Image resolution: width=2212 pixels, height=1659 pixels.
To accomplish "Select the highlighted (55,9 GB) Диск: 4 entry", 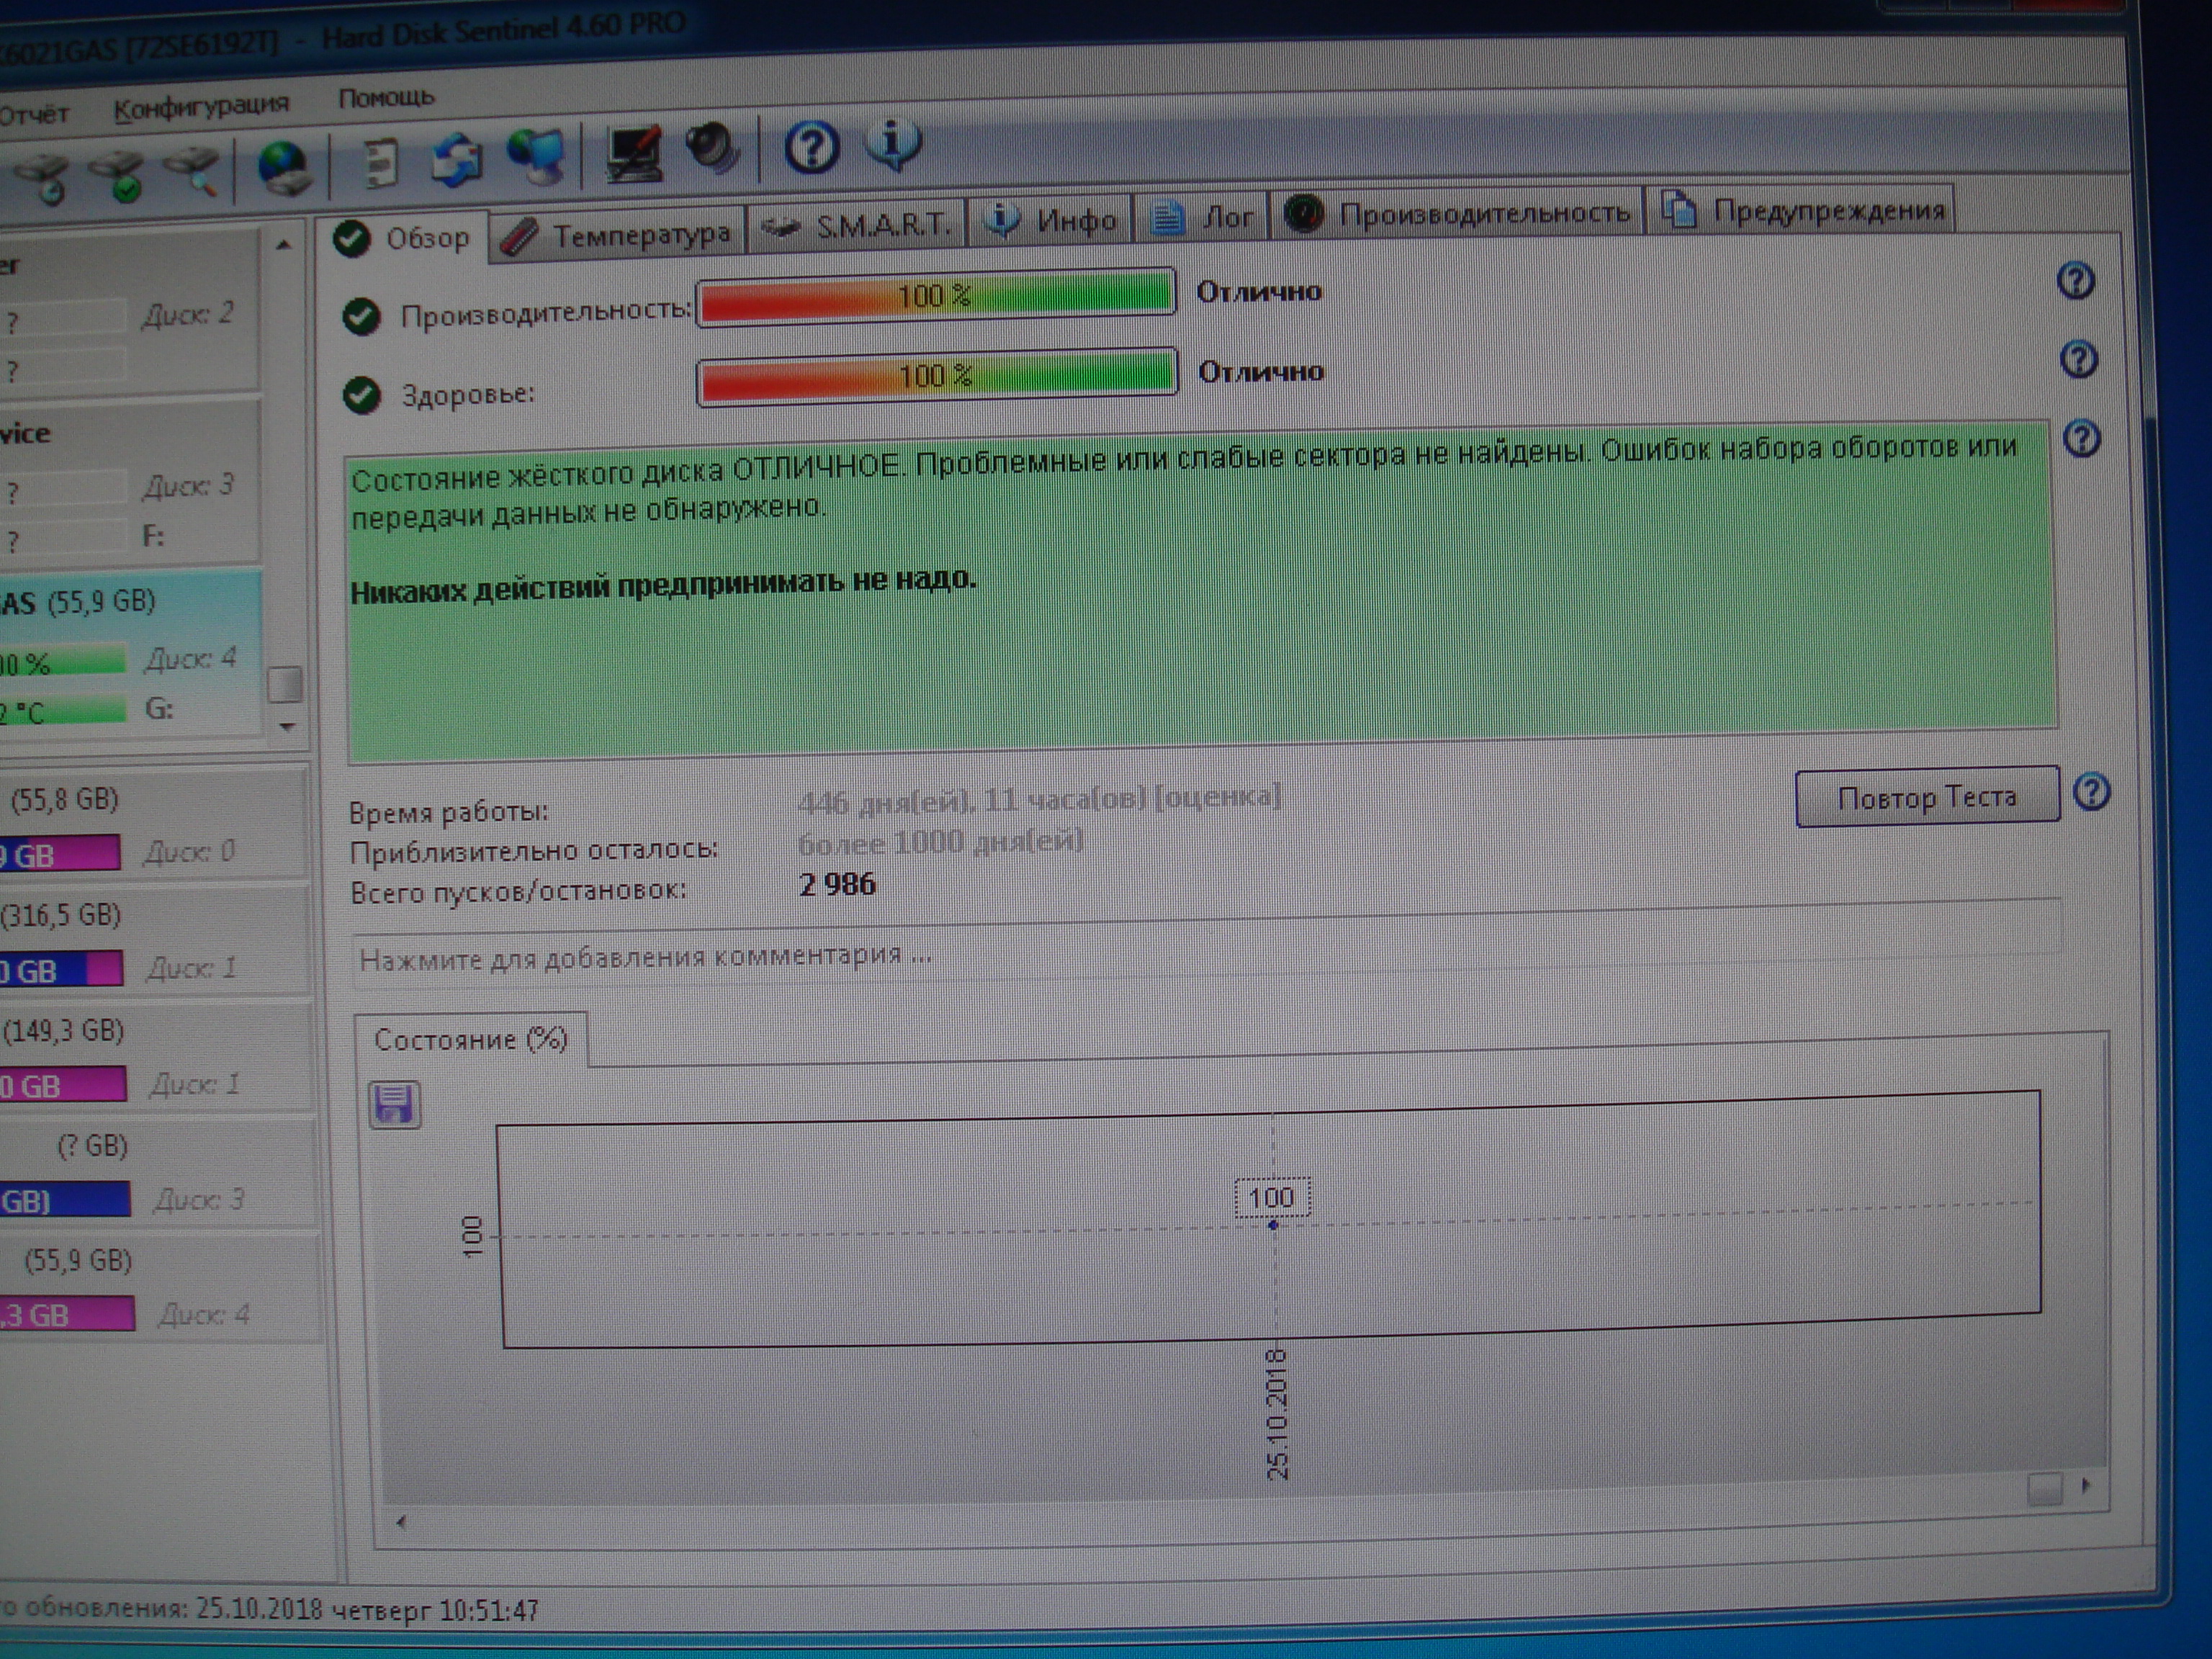I will 131,656.
